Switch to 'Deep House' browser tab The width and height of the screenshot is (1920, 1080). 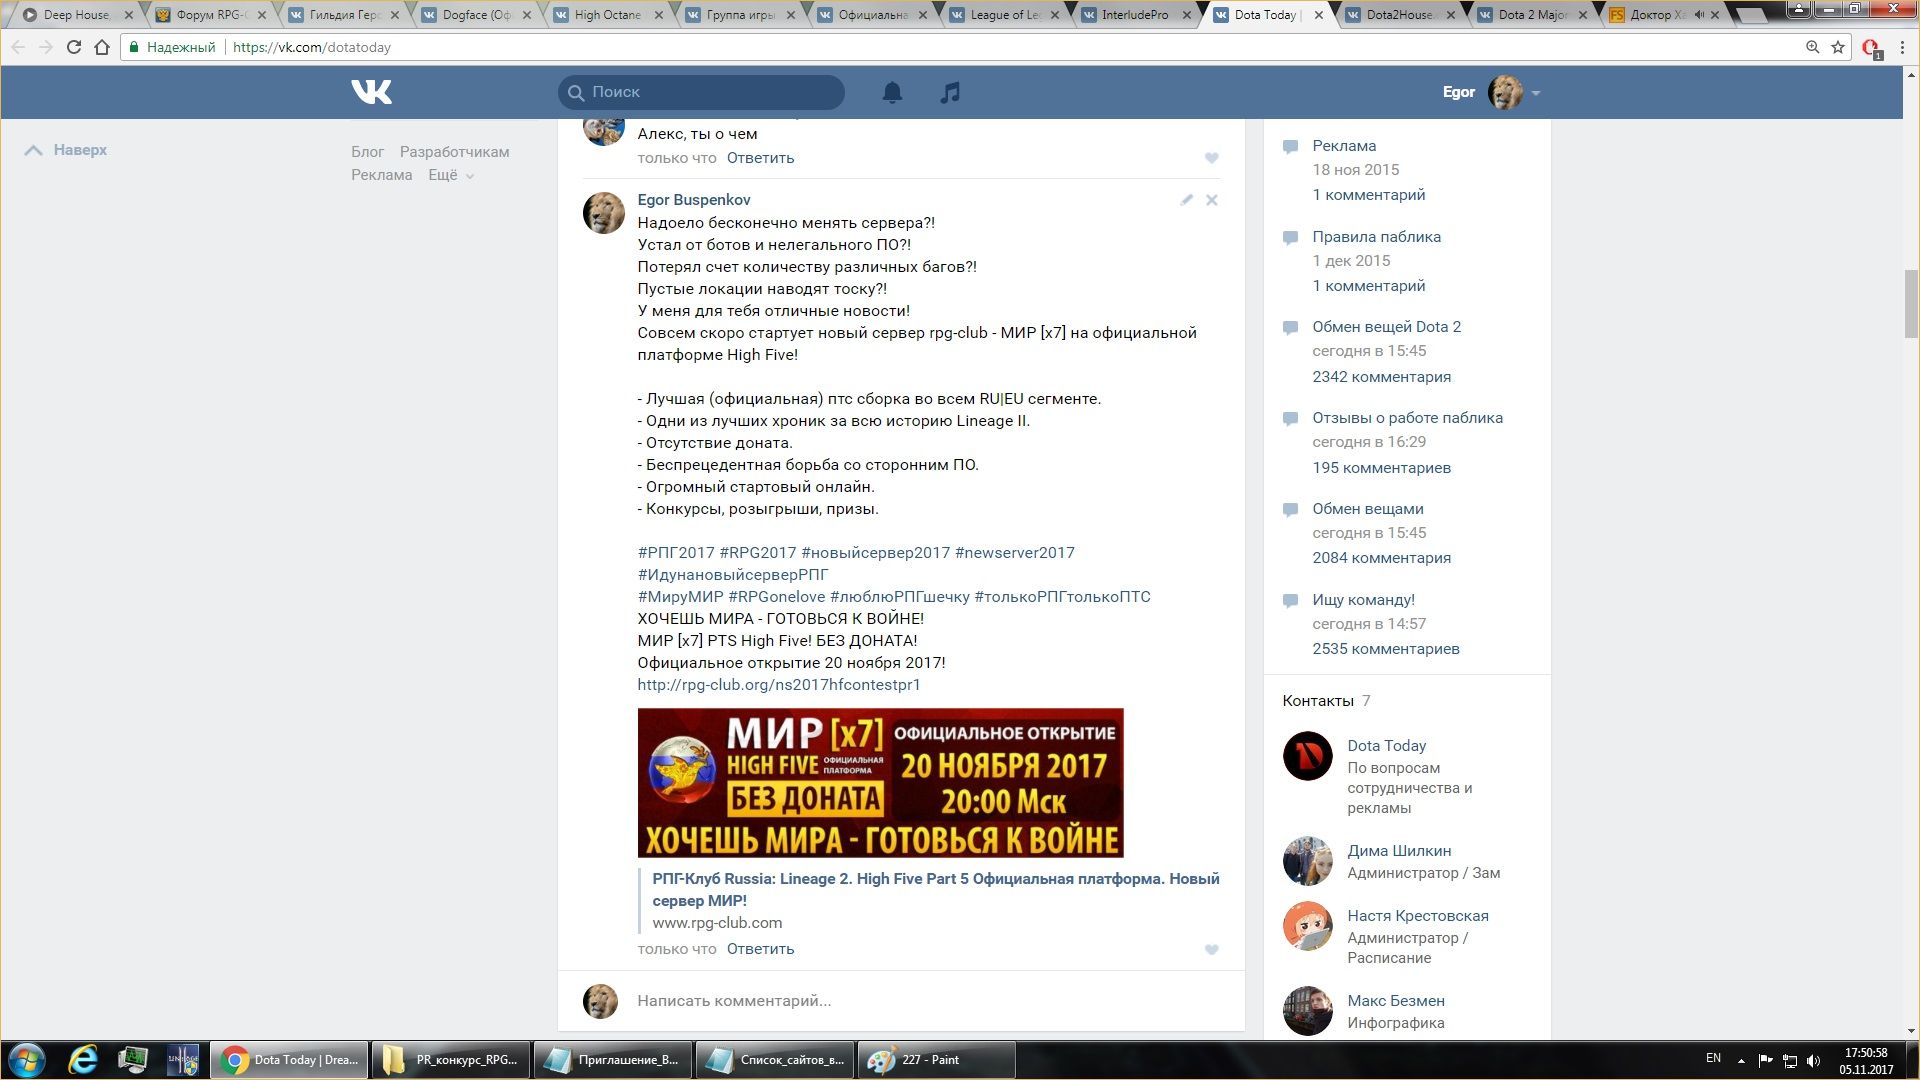tap(78, 15)
